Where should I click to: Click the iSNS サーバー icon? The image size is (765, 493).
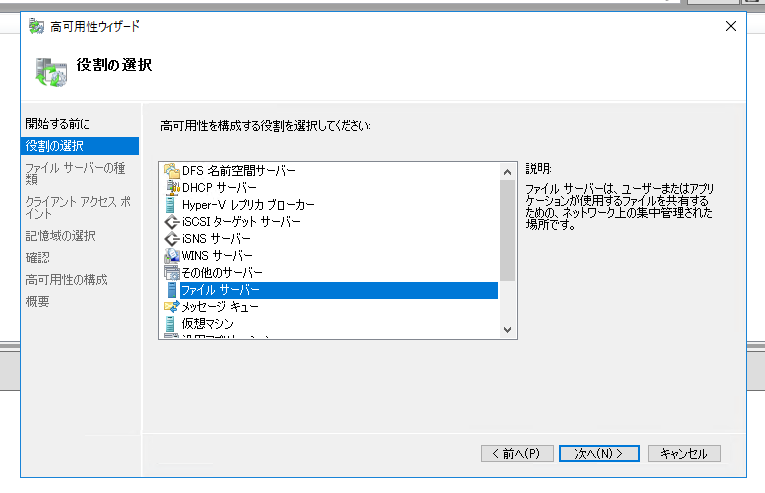[171, 239]
